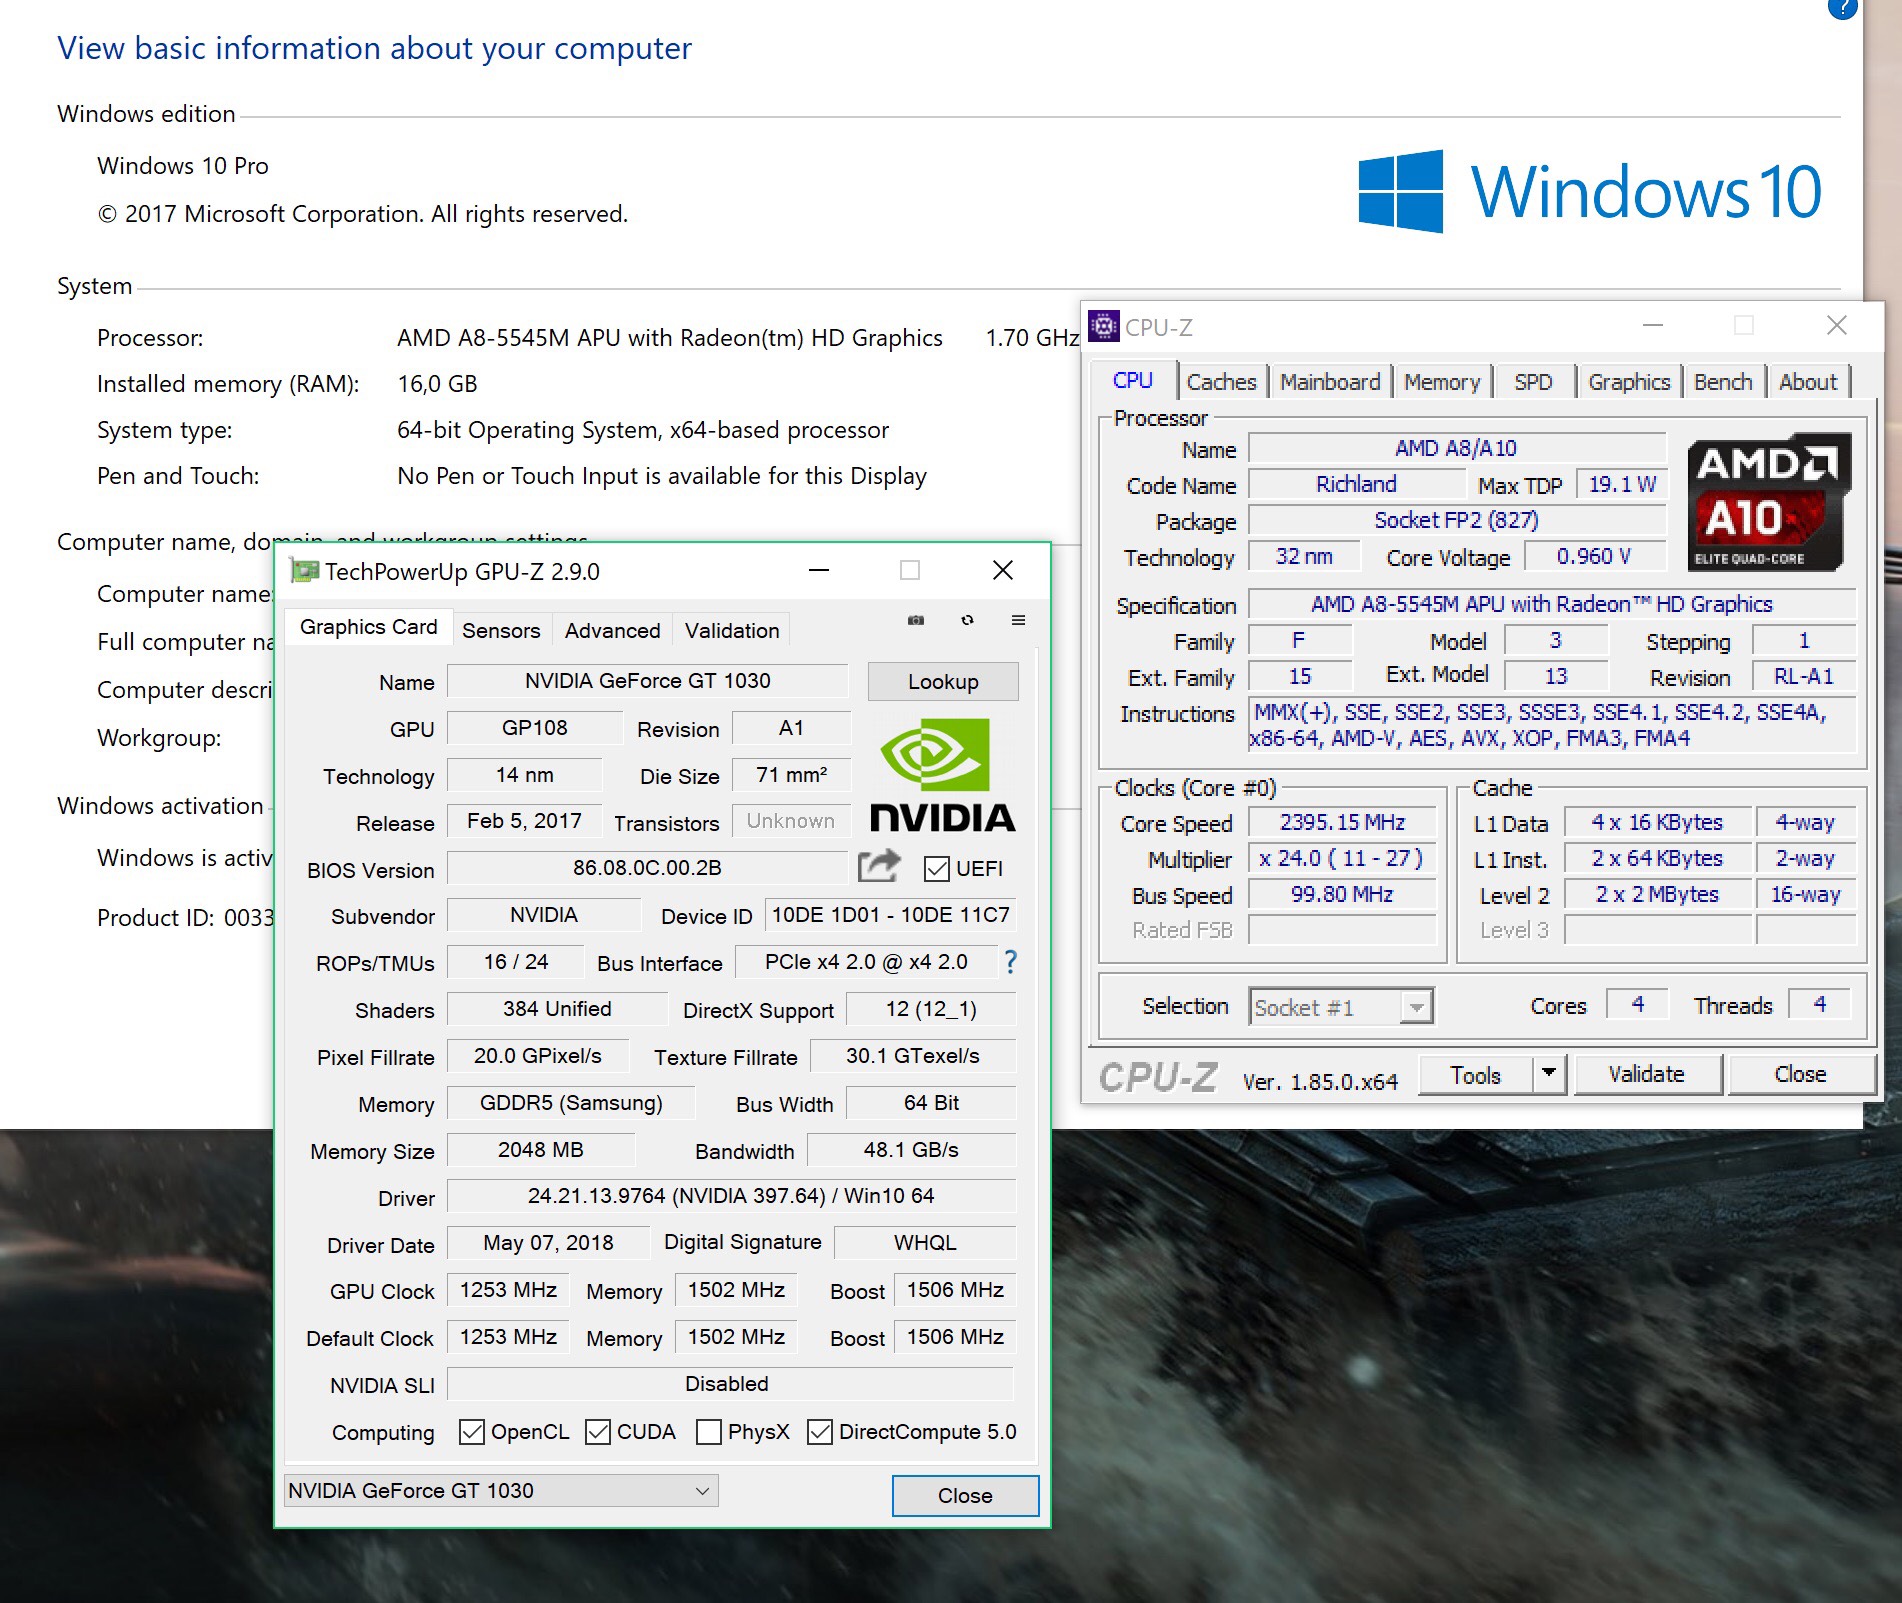Screen dimensions: 1902x1603
Task: Switch to GPU-Z Validation tab
Action: (732, 630)
